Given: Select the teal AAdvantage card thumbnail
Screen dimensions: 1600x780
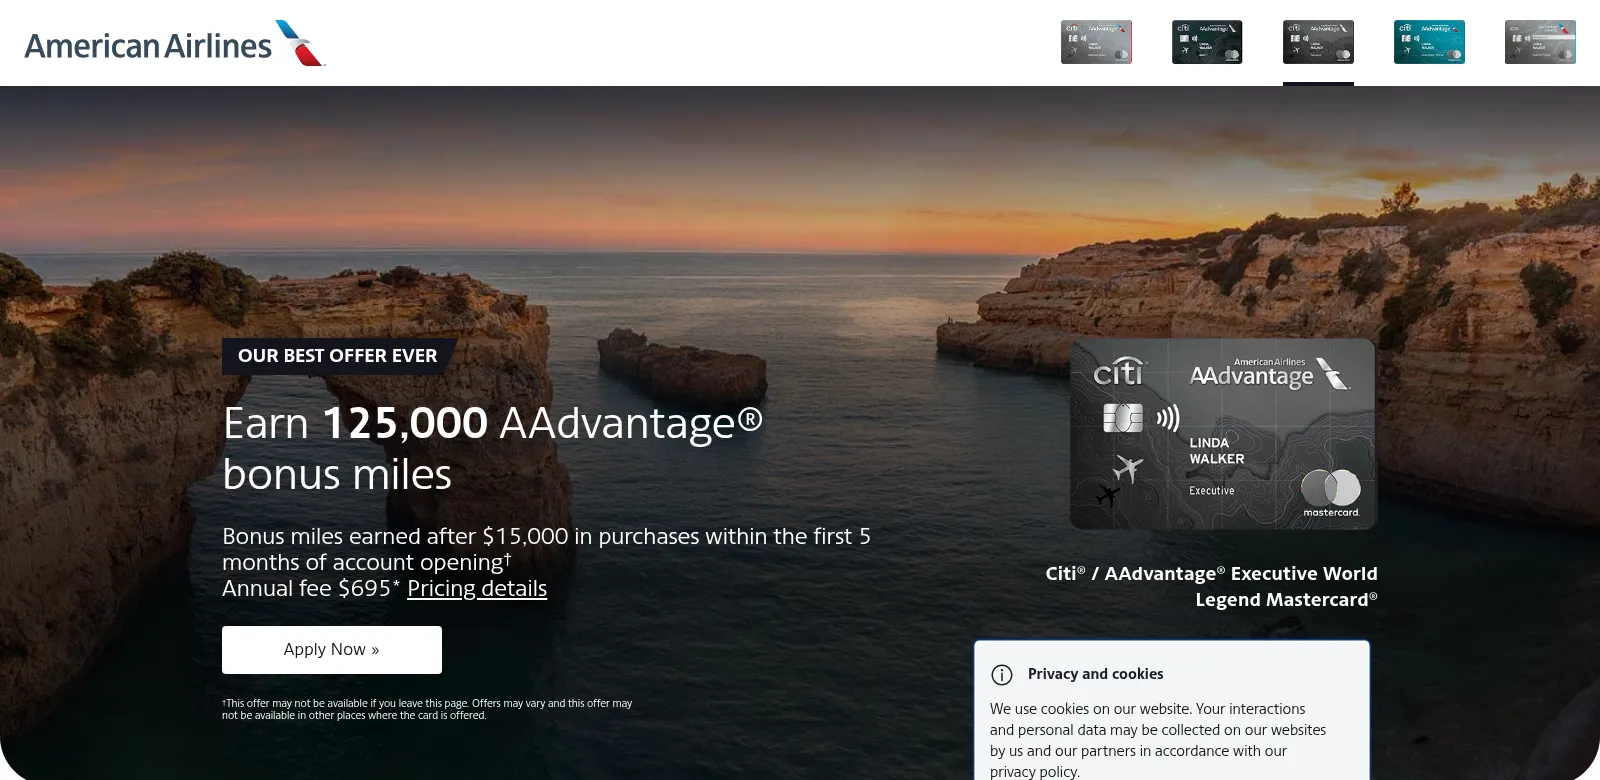Looking at the screenshot, I should pos(1429,42).
